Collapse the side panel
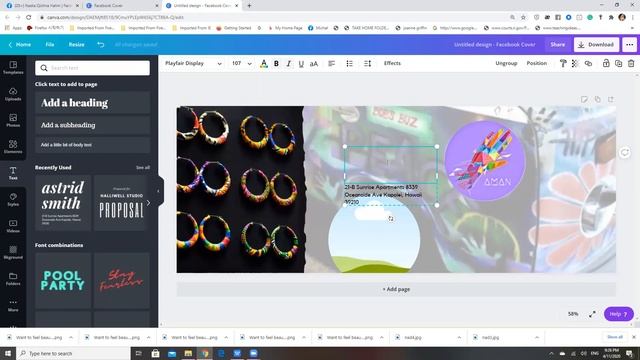640x360 pixels. (x=159, y=191)
